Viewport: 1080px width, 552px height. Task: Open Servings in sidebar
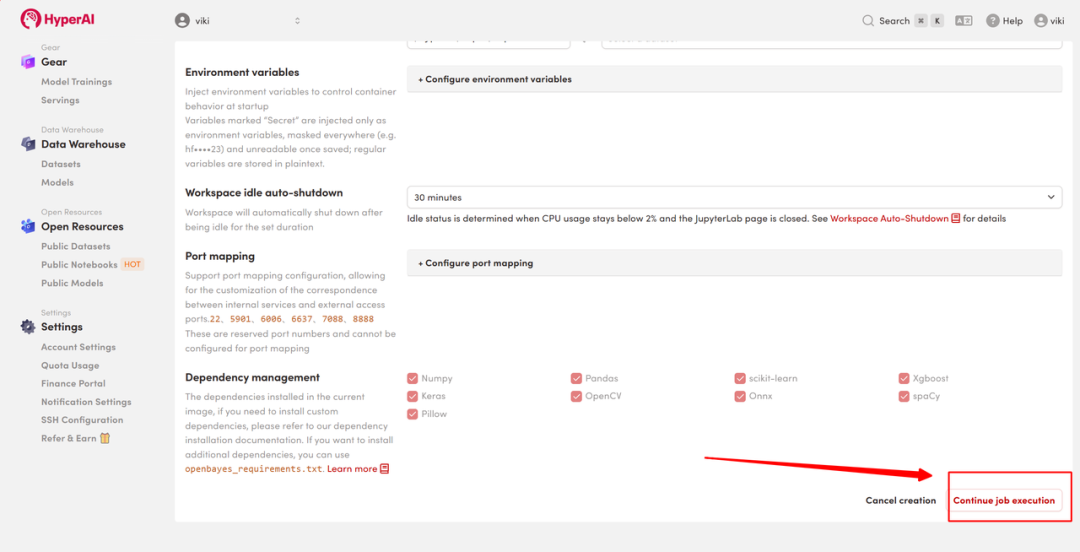[x=61, y=101]
